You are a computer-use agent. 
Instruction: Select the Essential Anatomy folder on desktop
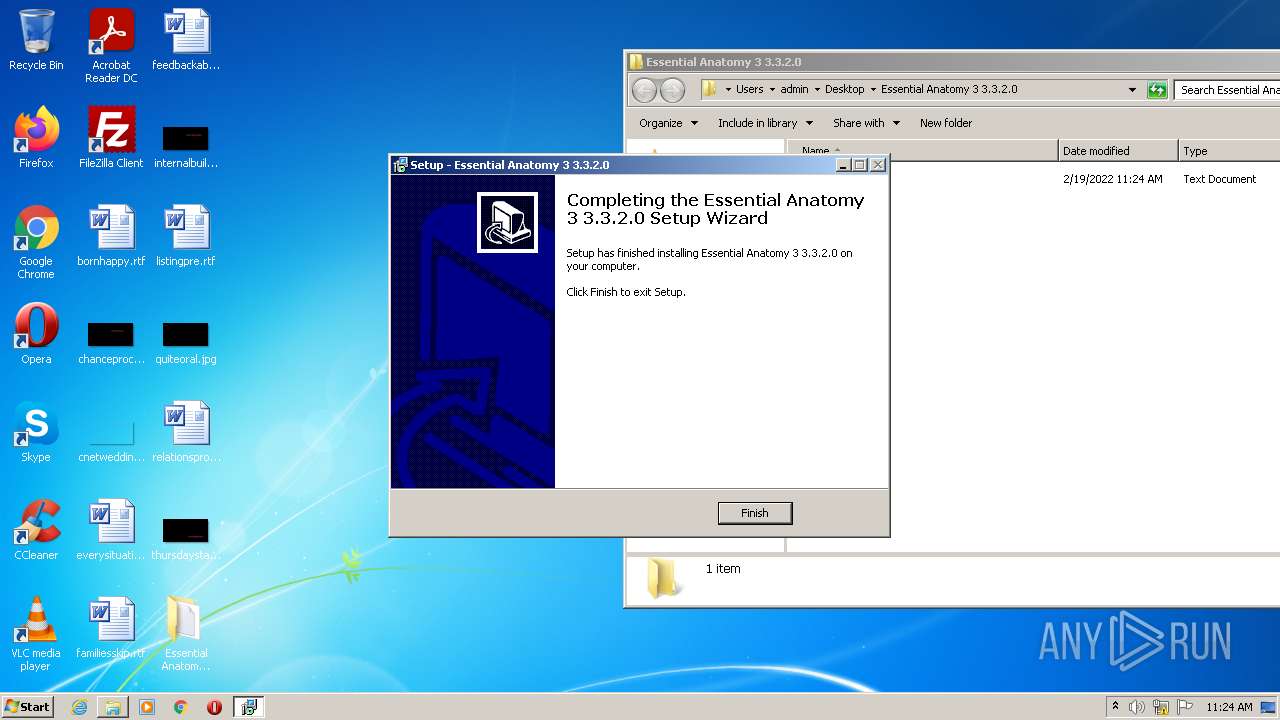click(186, 635)
